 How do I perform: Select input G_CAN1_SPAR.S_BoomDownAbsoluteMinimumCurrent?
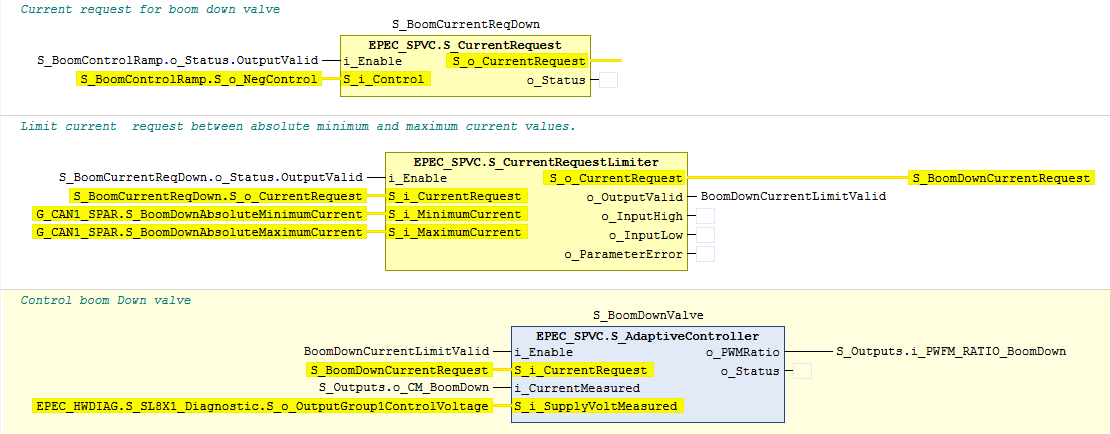coord(200,215)
